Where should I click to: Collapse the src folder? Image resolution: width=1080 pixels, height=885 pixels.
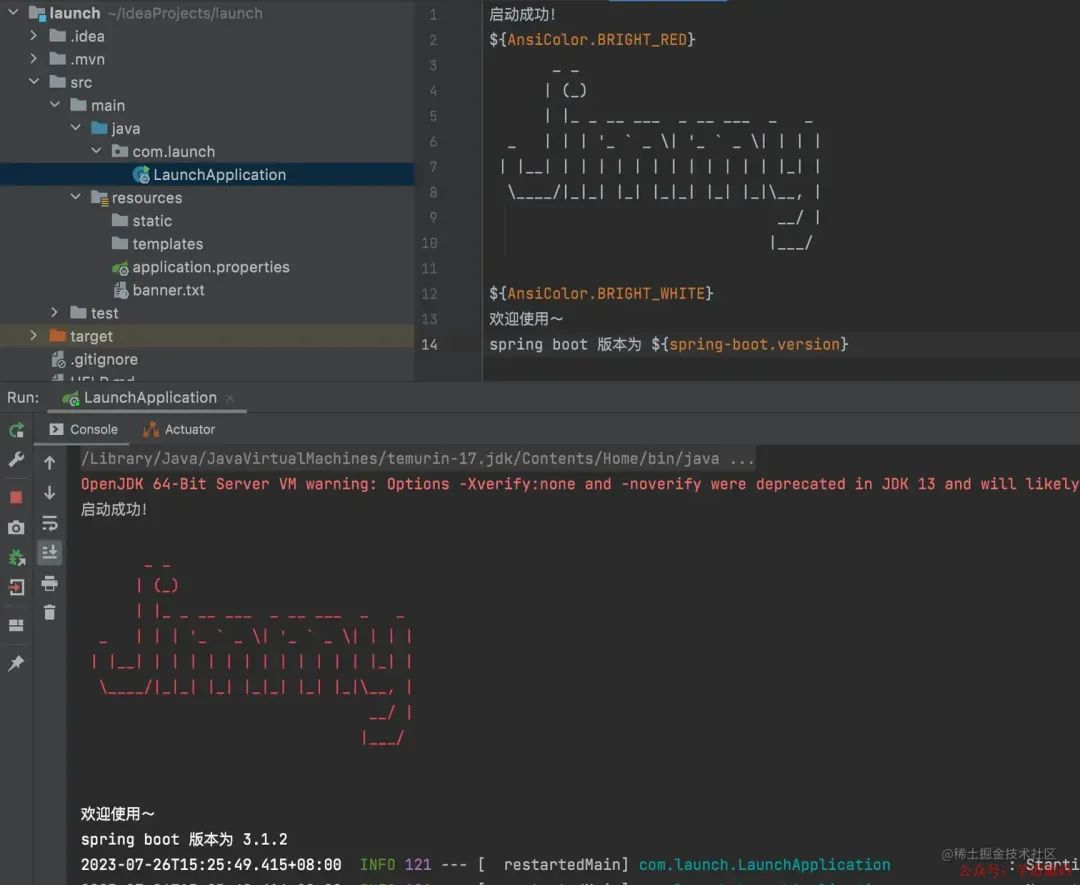(34, 81)
